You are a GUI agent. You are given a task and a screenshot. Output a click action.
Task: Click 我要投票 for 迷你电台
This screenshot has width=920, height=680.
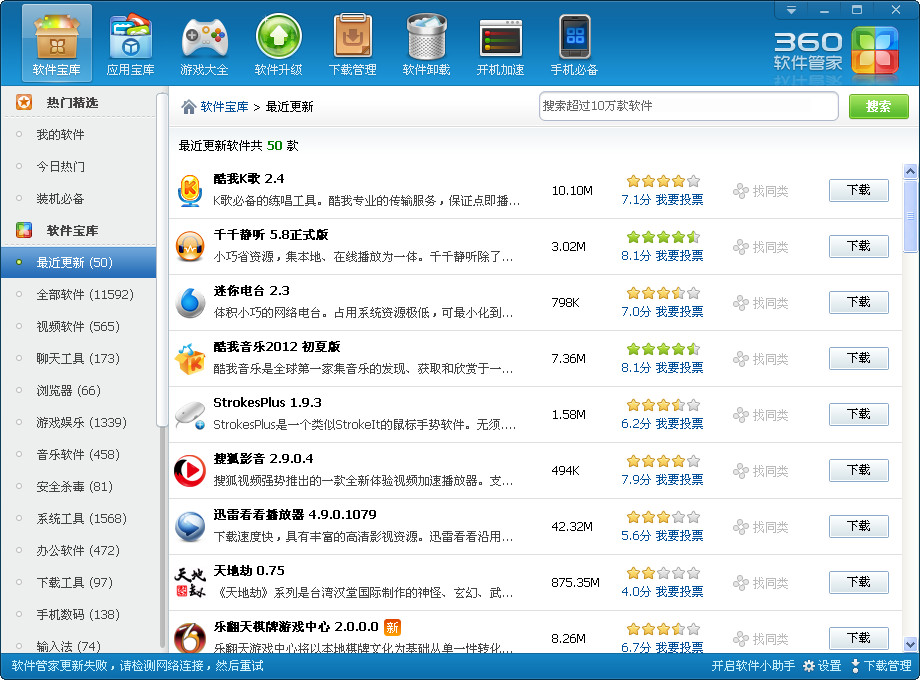679,312
